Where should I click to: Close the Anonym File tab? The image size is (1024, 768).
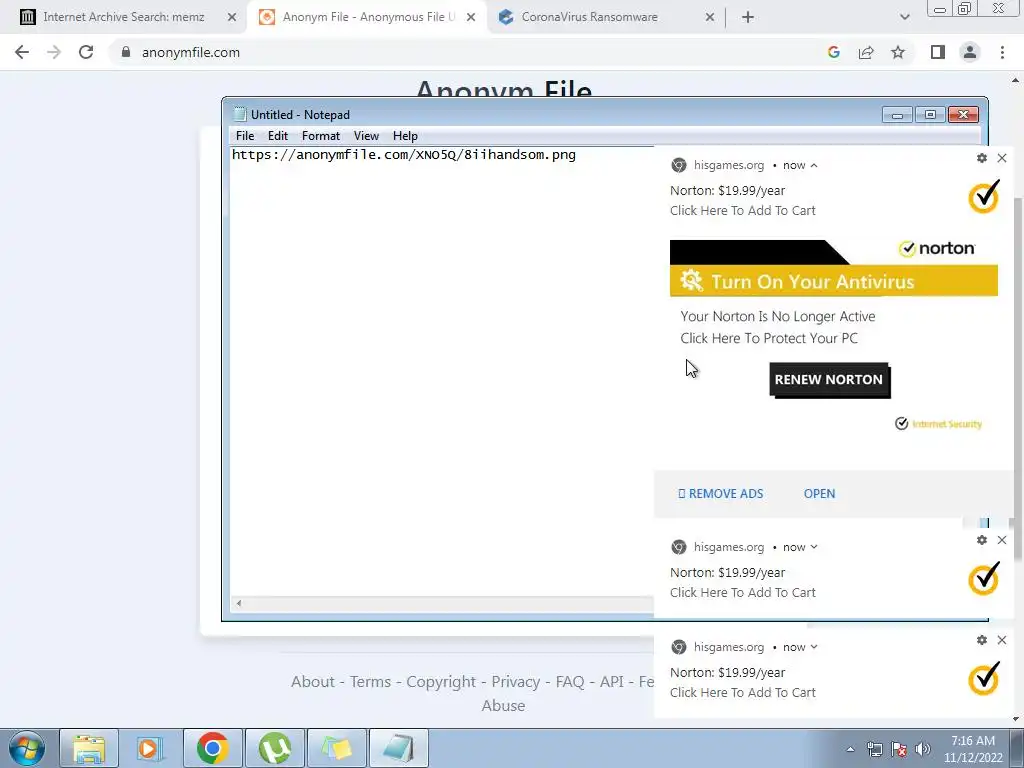[x=471, y=17]
